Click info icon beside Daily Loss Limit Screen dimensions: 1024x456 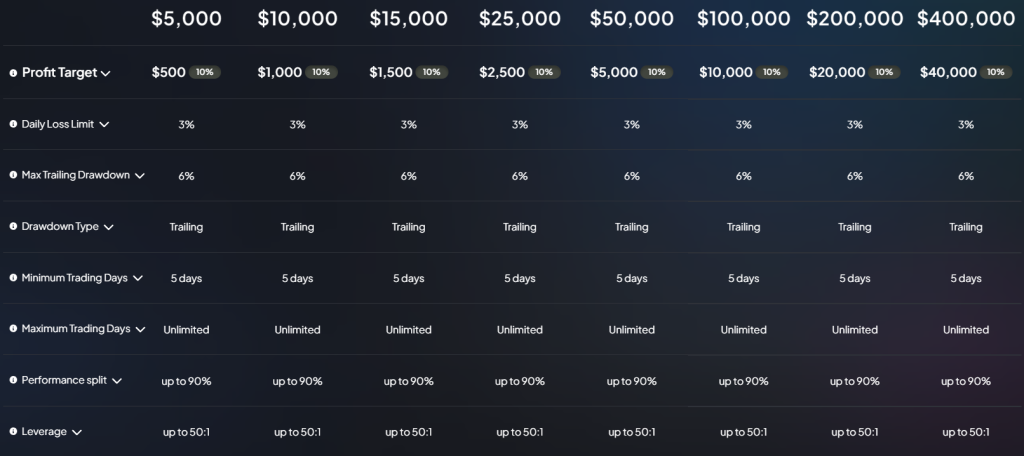(13, 124)
